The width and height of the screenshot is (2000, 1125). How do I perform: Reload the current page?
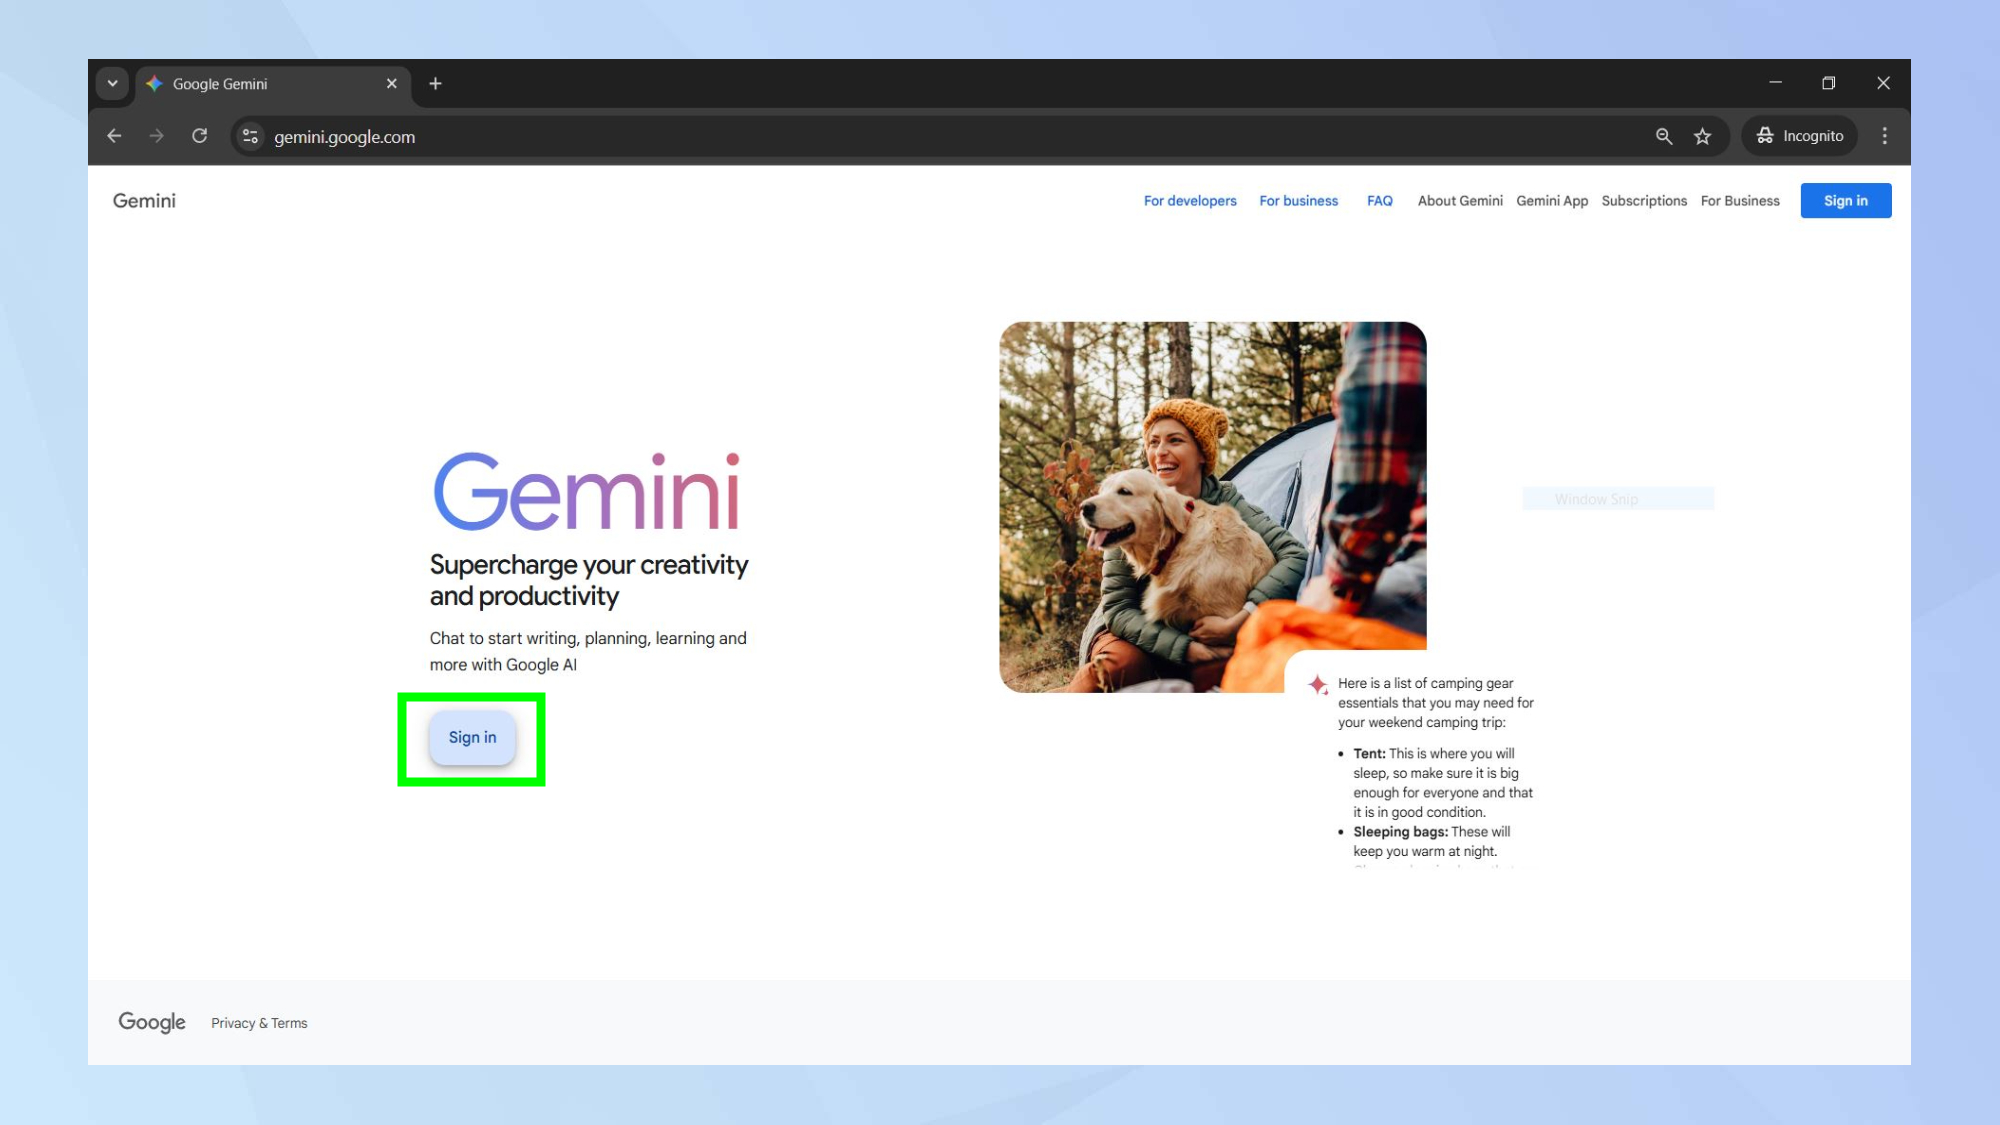pyautogui.click(x=199, y=136)
